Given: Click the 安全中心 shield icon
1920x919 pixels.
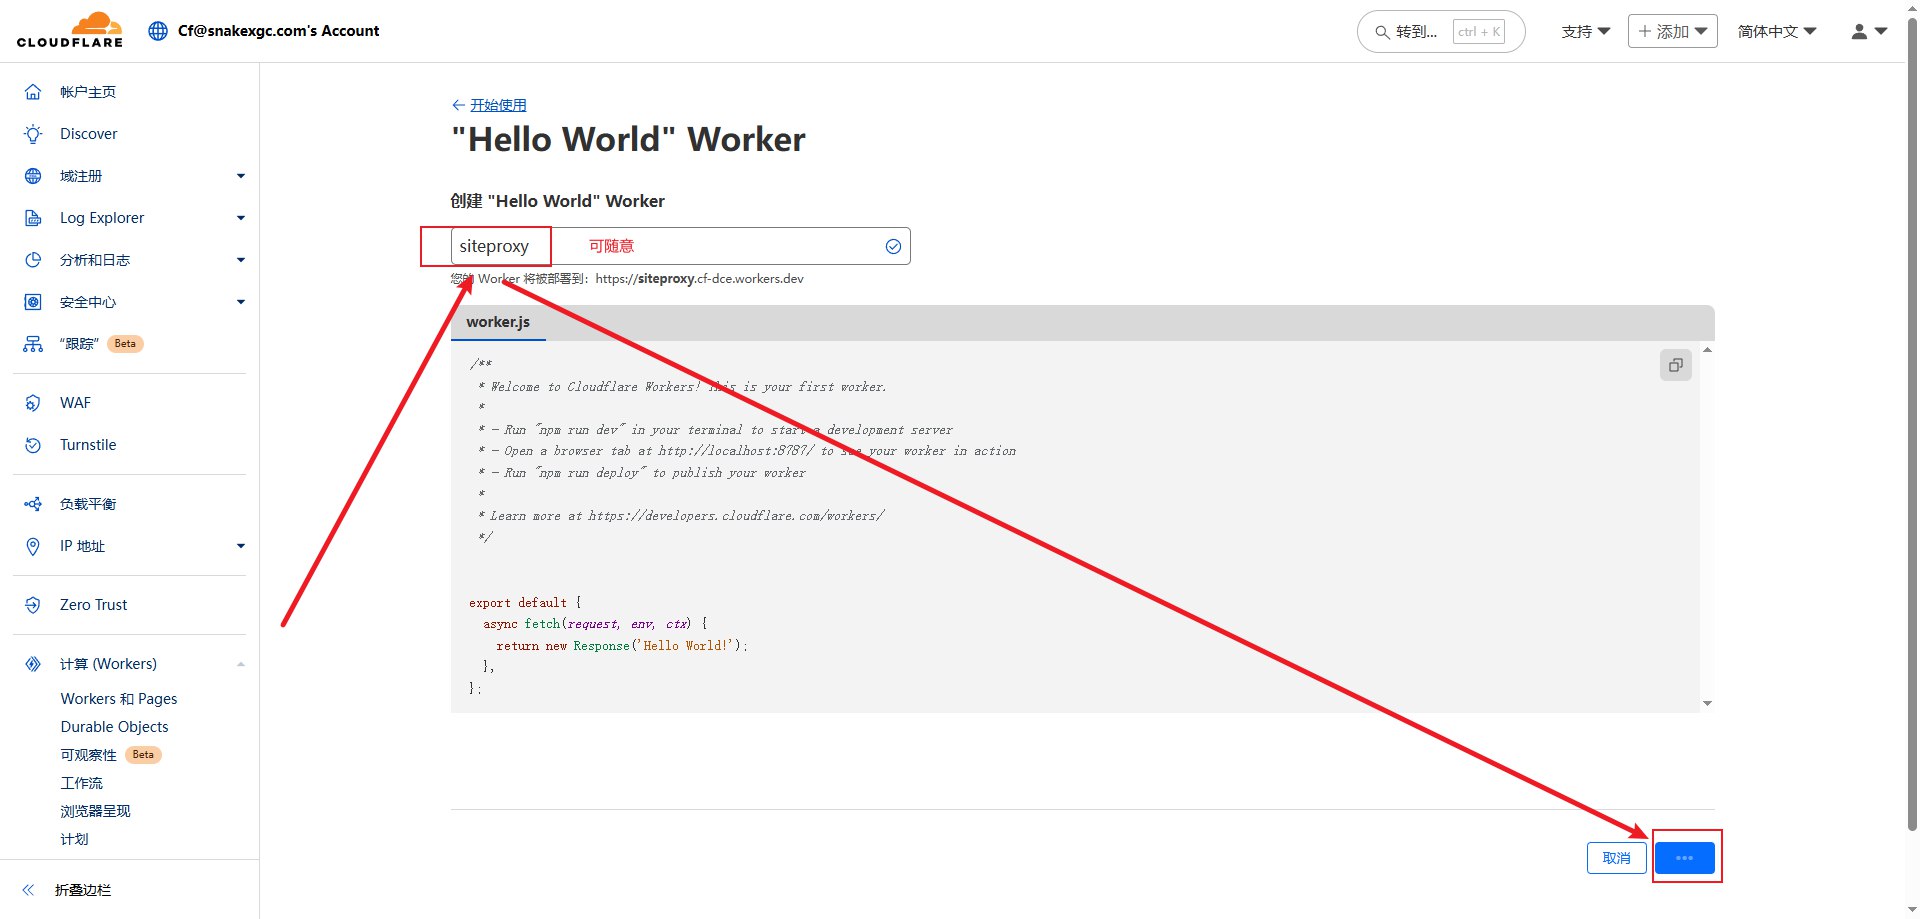Looking at the screenshot, I should (33, 302).
